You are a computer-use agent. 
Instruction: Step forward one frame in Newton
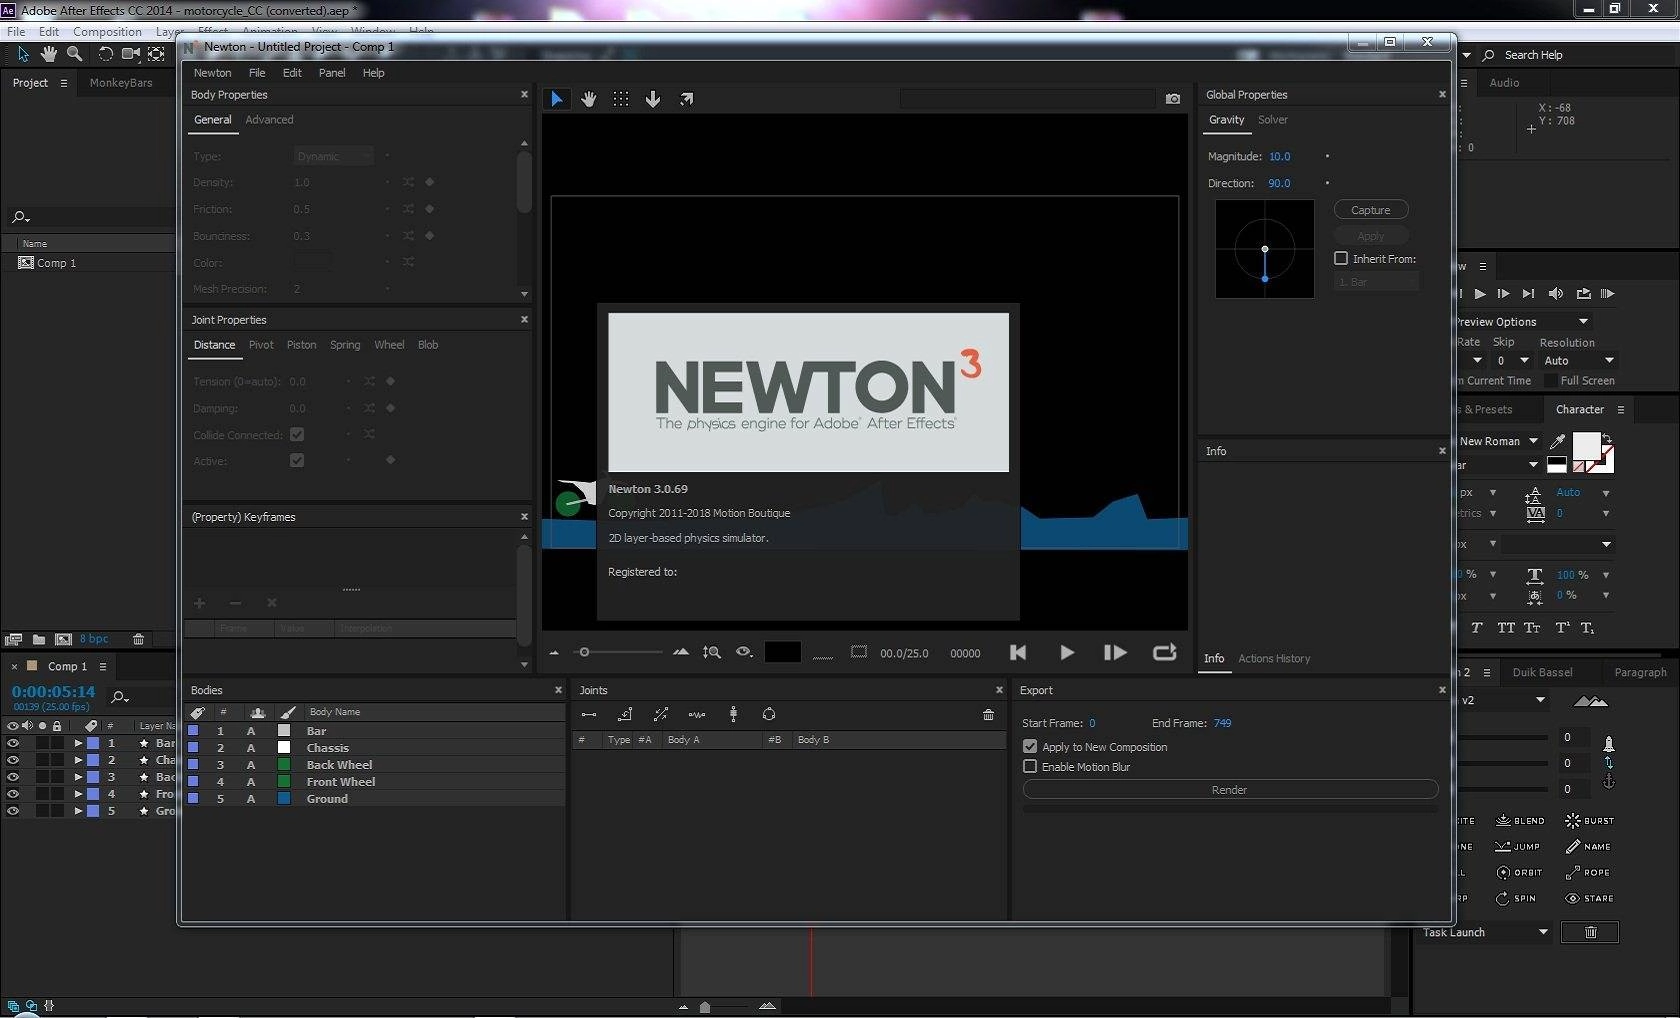[1115, 652]
